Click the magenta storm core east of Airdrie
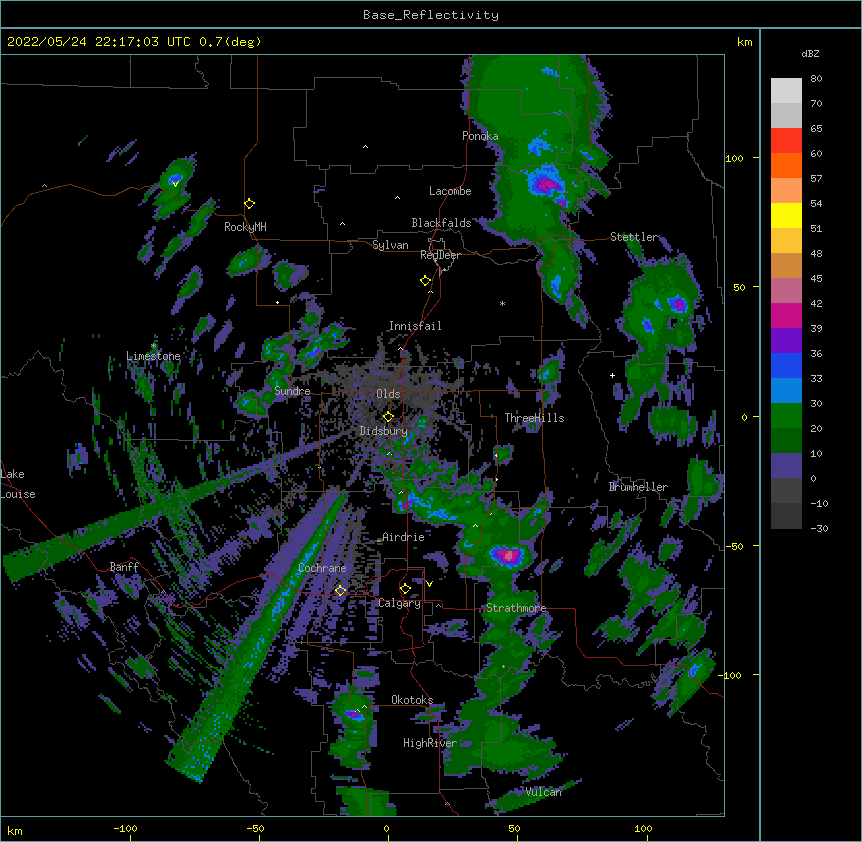Viewport: 862px width, 842px height. (x=507, y=556)
